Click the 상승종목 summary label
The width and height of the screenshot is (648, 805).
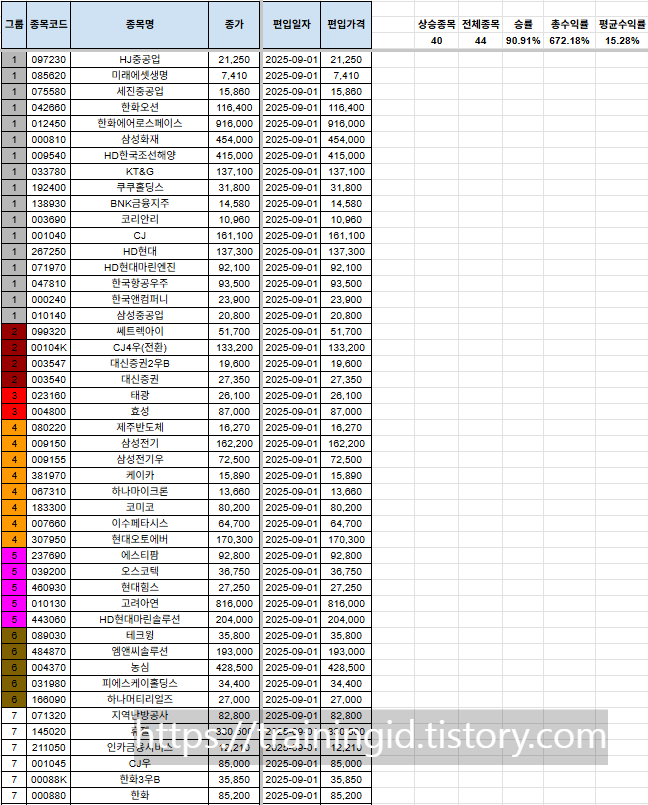point(436,24)
